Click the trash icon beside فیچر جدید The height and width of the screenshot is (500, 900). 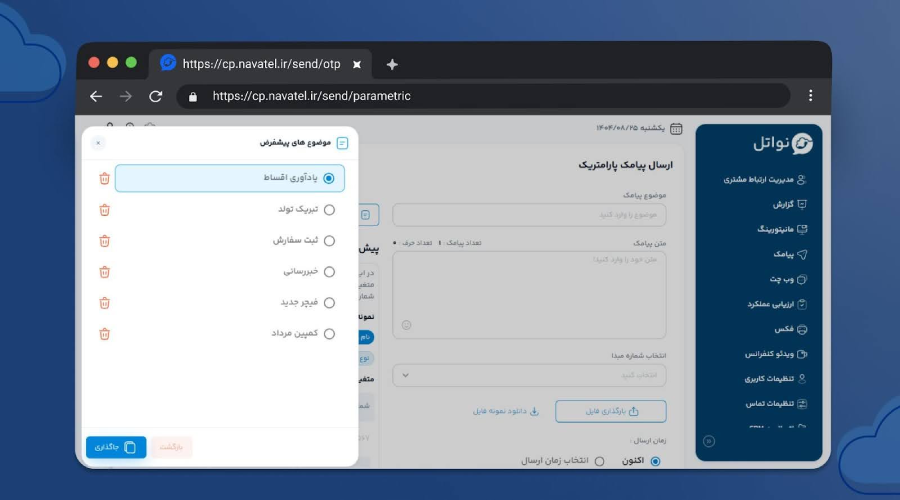(x=104, y=303)
